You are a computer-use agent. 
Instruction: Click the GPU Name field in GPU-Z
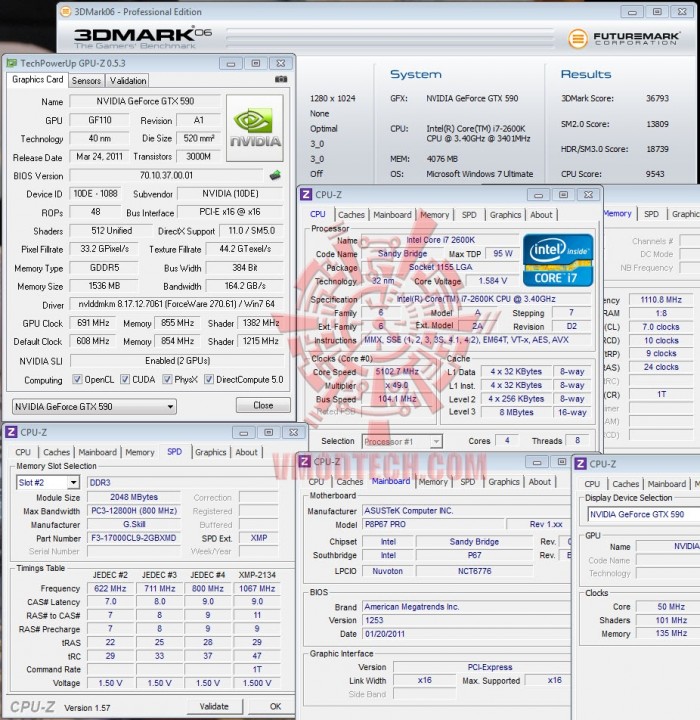[x=145, y=101]
